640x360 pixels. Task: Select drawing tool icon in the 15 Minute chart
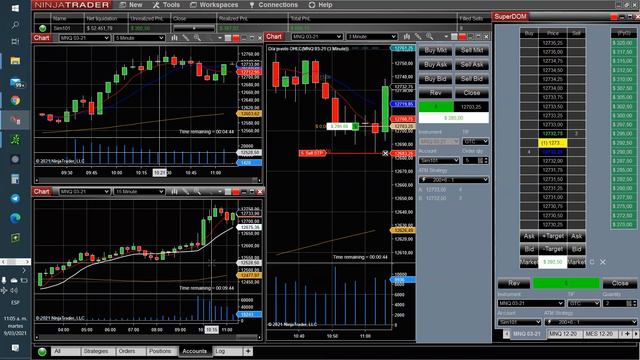(186, 191)
